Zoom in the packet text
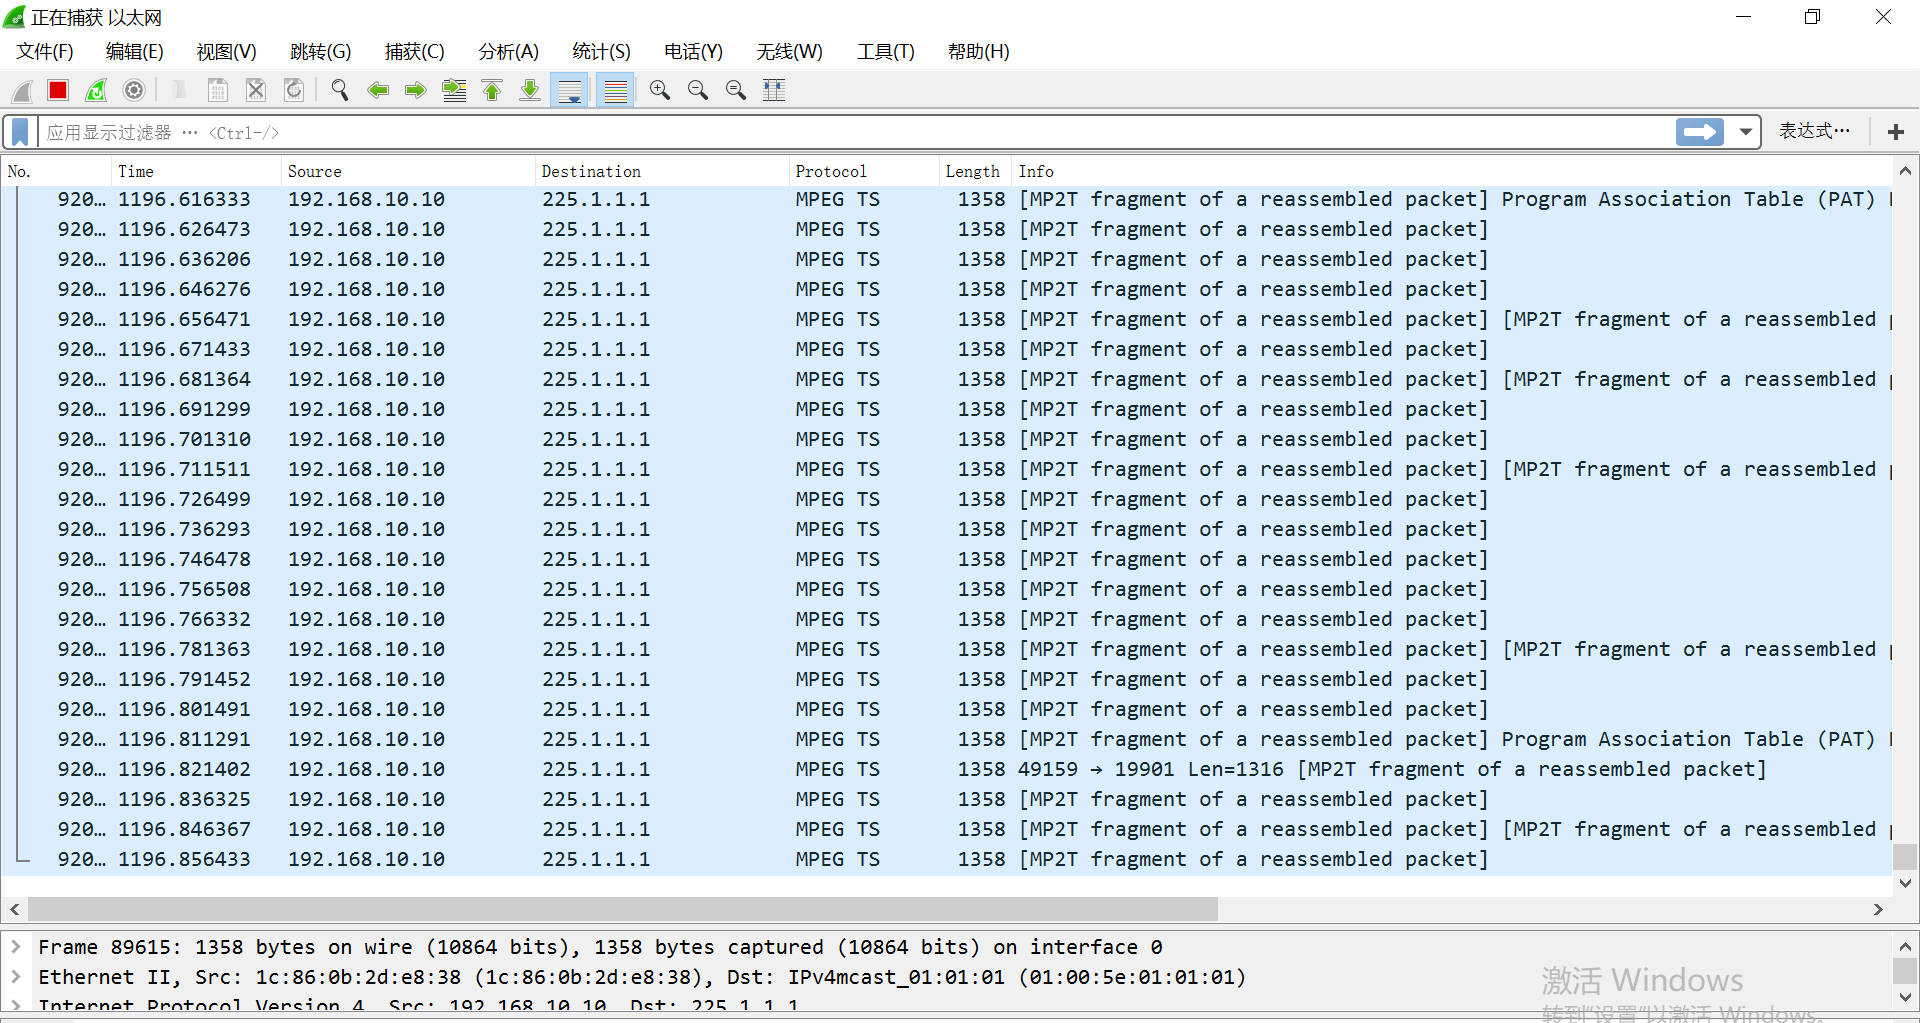The image size is (1920, 1023). [660, 91]
